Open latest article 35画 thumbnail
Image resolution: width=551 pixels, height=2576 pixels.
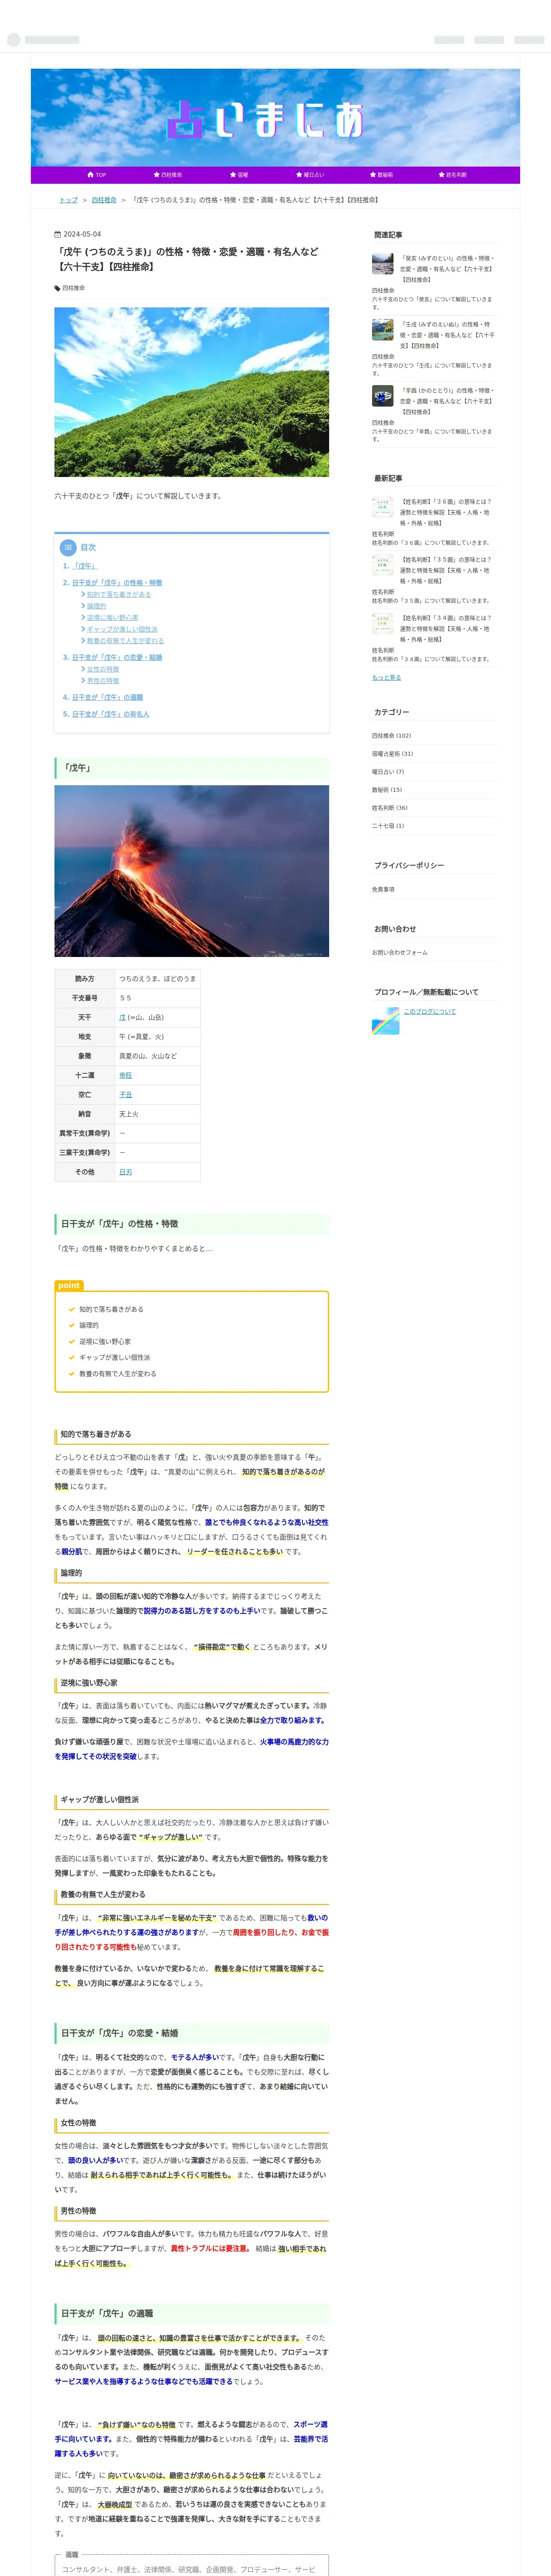[x=383, y=565]
